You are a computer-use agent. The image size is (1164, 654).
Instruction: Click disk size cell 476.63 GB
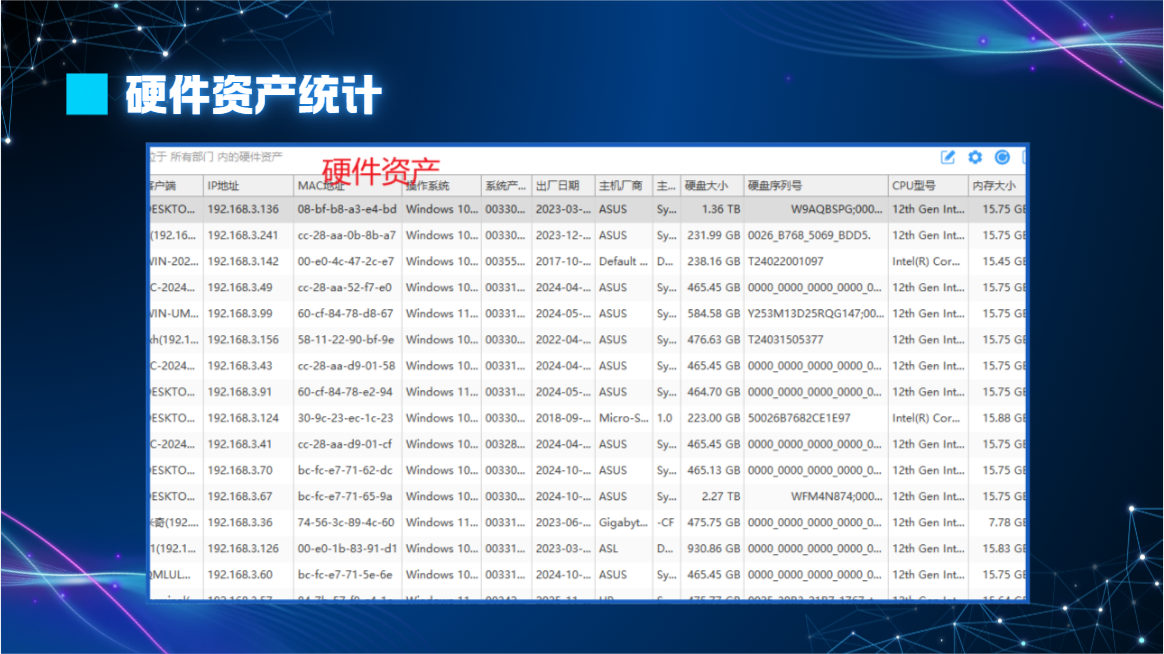pyautogui.click(x=713, y=339)
